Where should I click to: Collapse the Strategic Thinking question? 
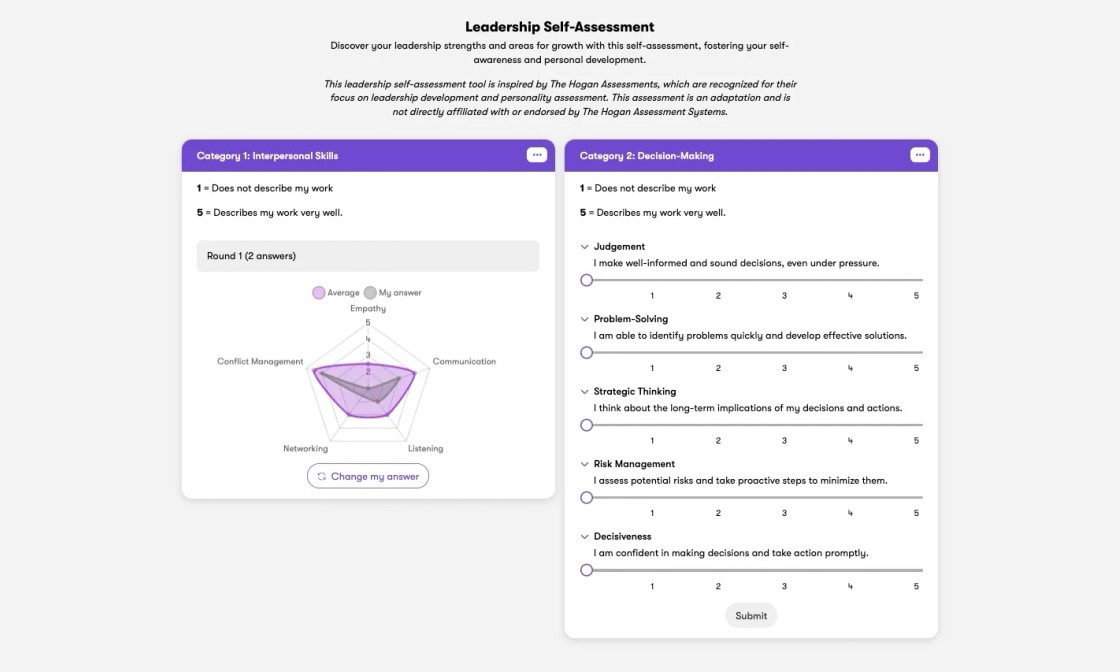[584, 391]
